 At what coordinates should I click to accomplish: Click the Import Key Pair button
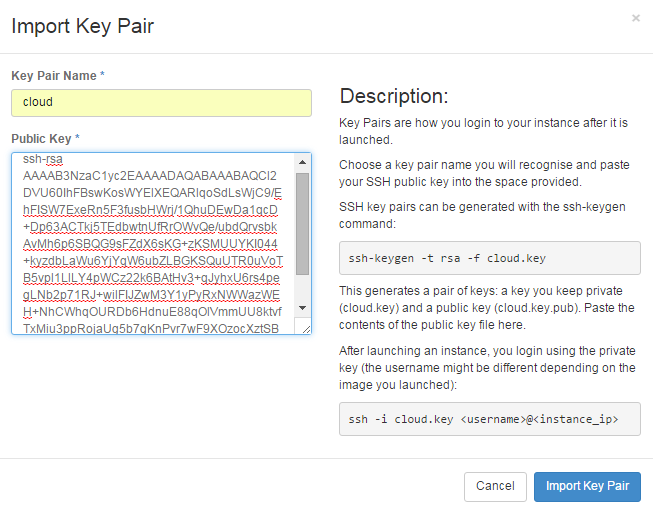click(587, 486)
